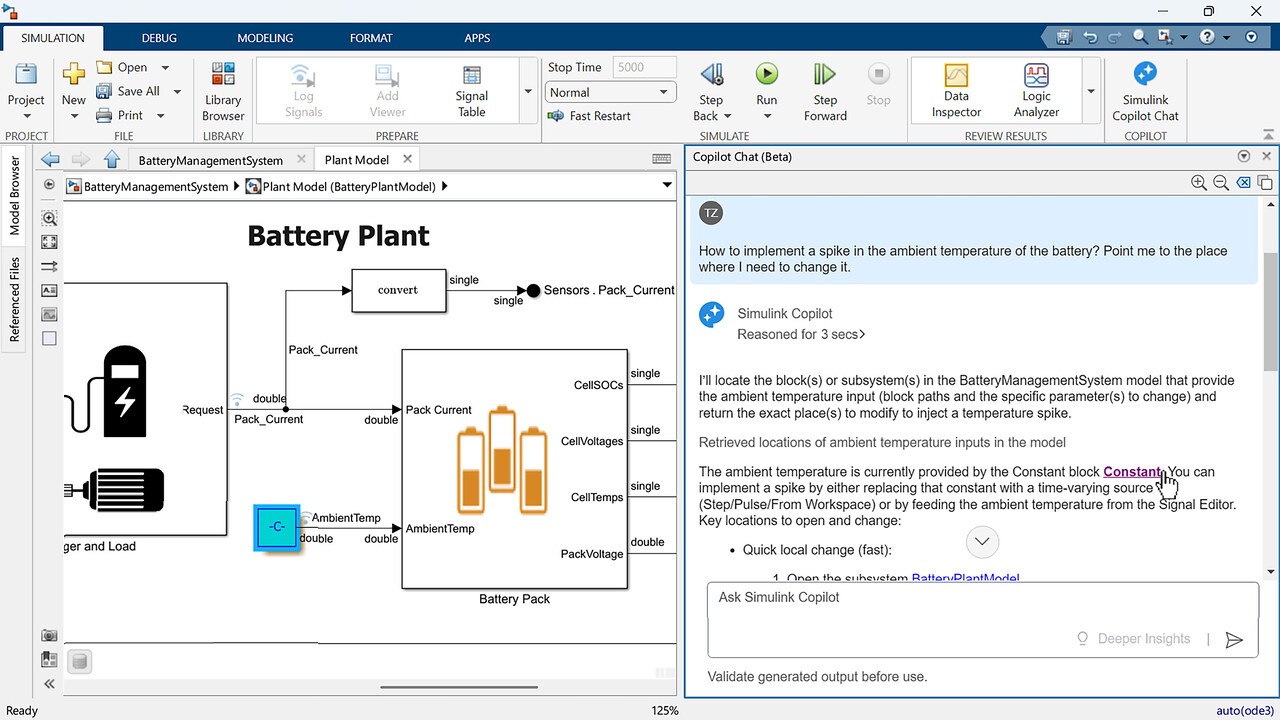Switch to the APPS tab

[x=478, y=38]
